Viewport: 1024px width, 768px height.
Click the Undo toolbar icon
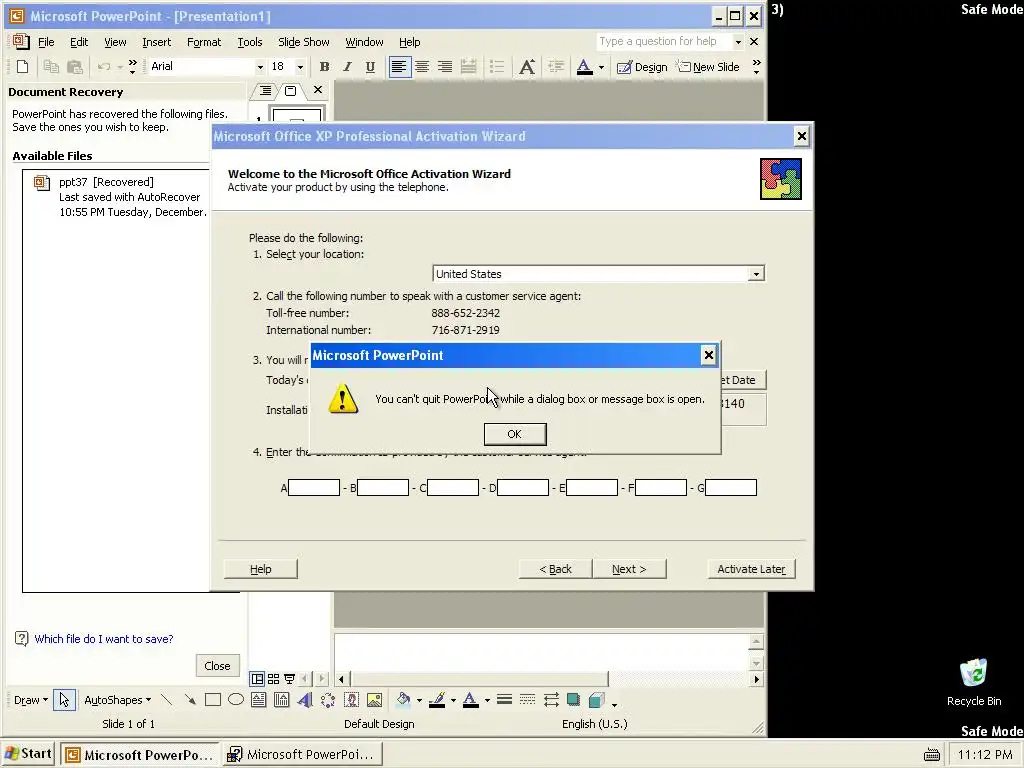tap(103, 67)
